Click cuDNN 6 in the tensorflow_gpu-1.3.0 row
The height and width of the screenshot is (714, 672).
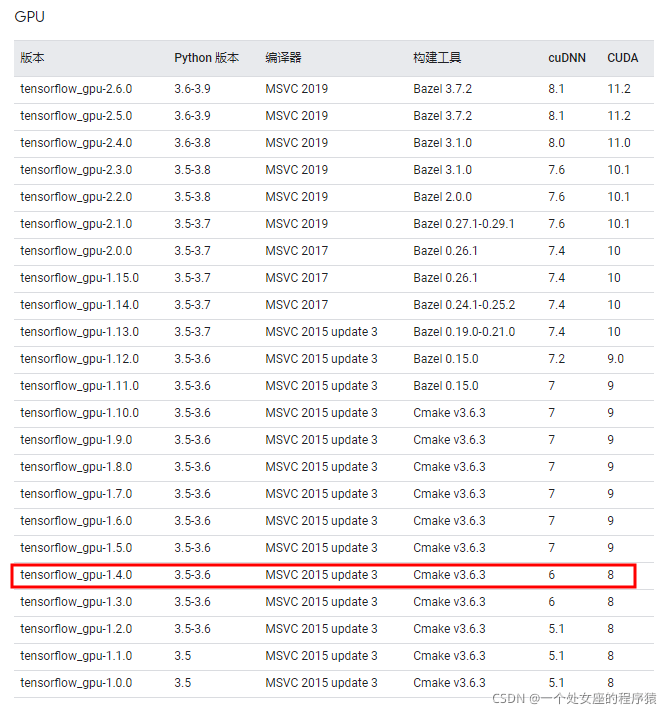(x=552, y=602)
